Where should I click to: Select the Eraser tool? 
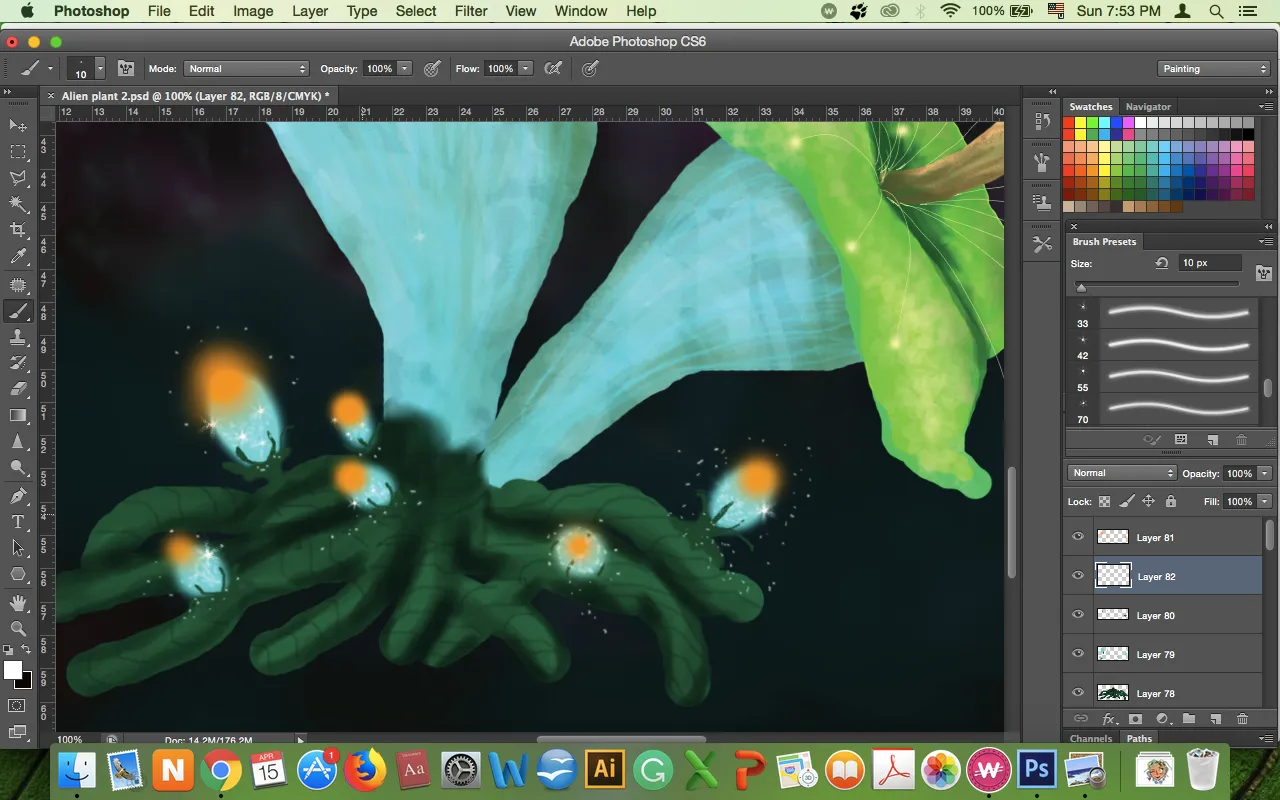coord(18,389)
